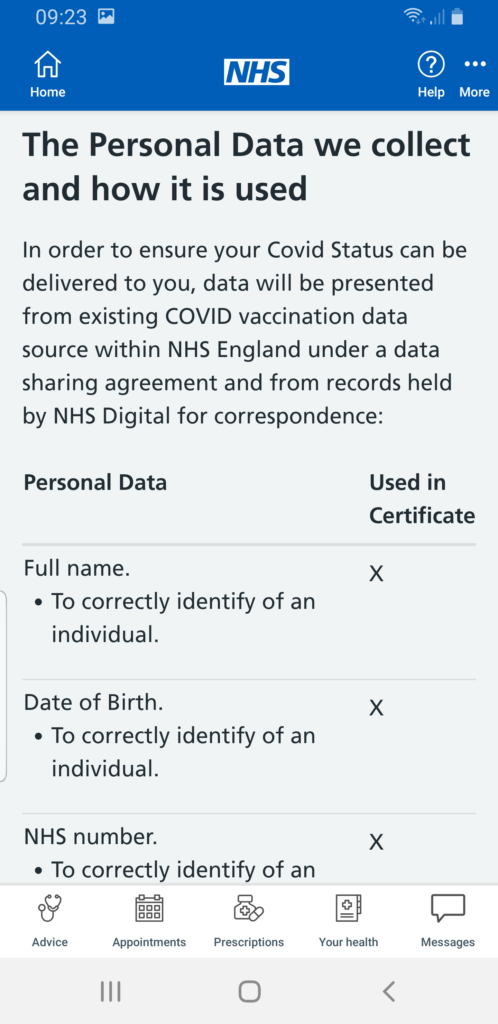Open the Your health record tab

coord(349,921)
